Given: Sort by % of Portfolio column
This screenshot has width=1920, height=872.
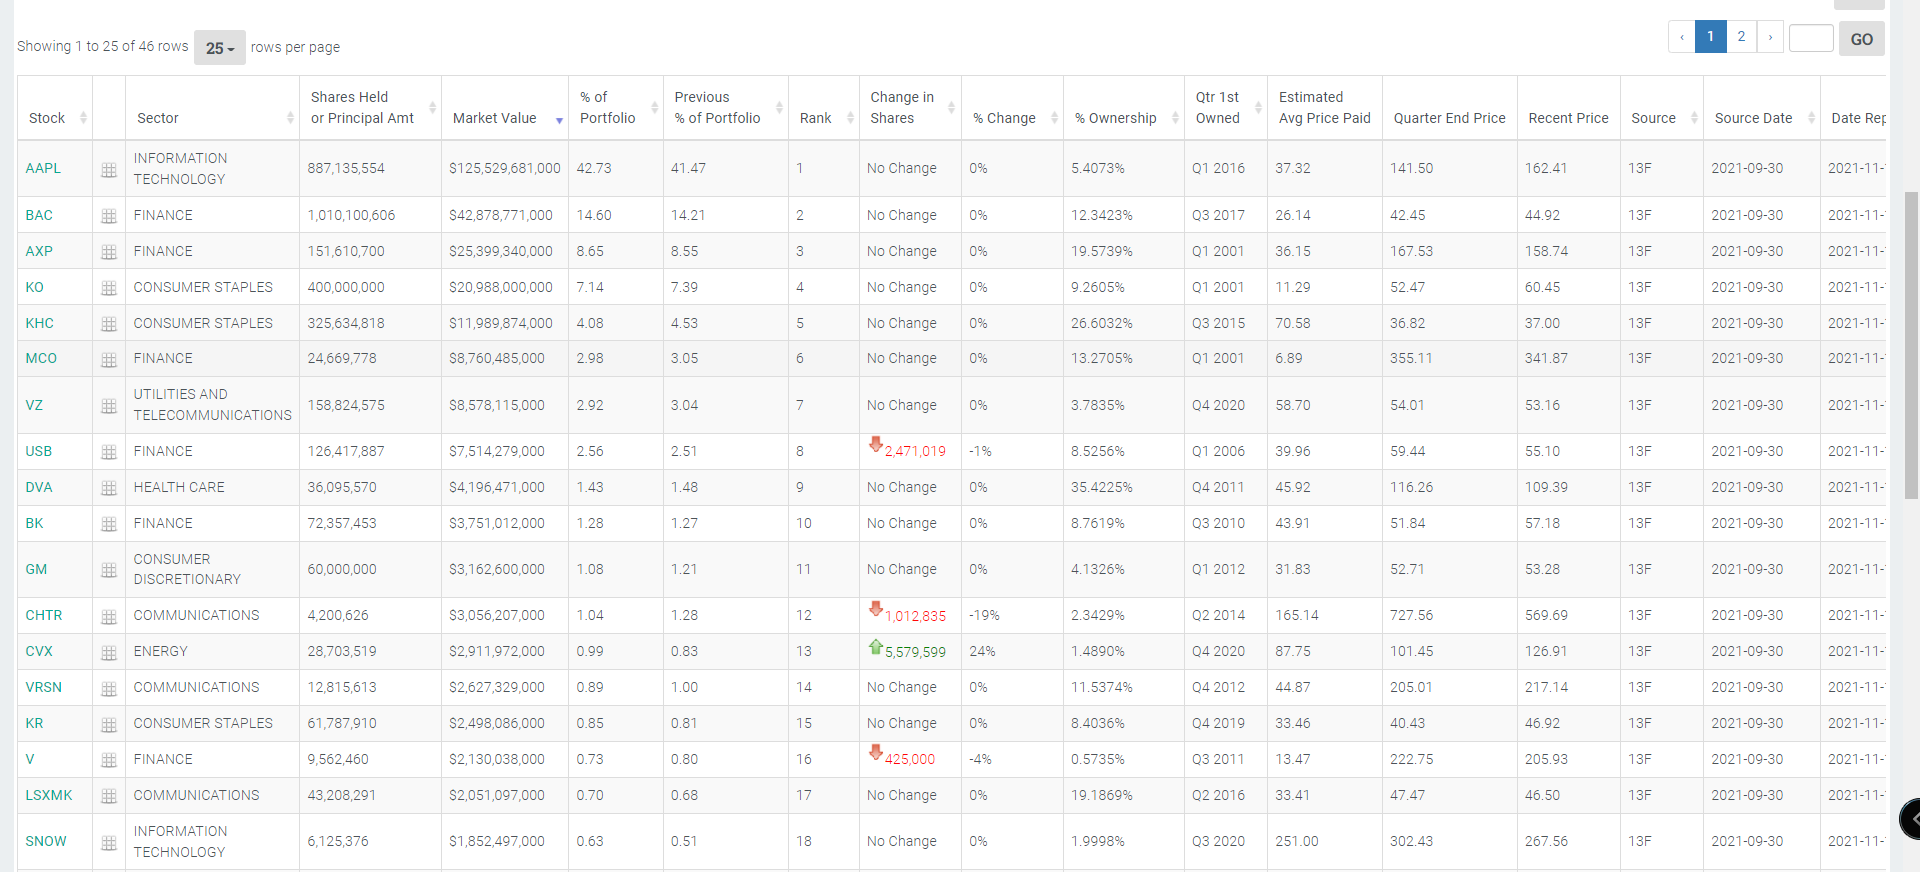Looking at the screenshot, I should [616, 108].
